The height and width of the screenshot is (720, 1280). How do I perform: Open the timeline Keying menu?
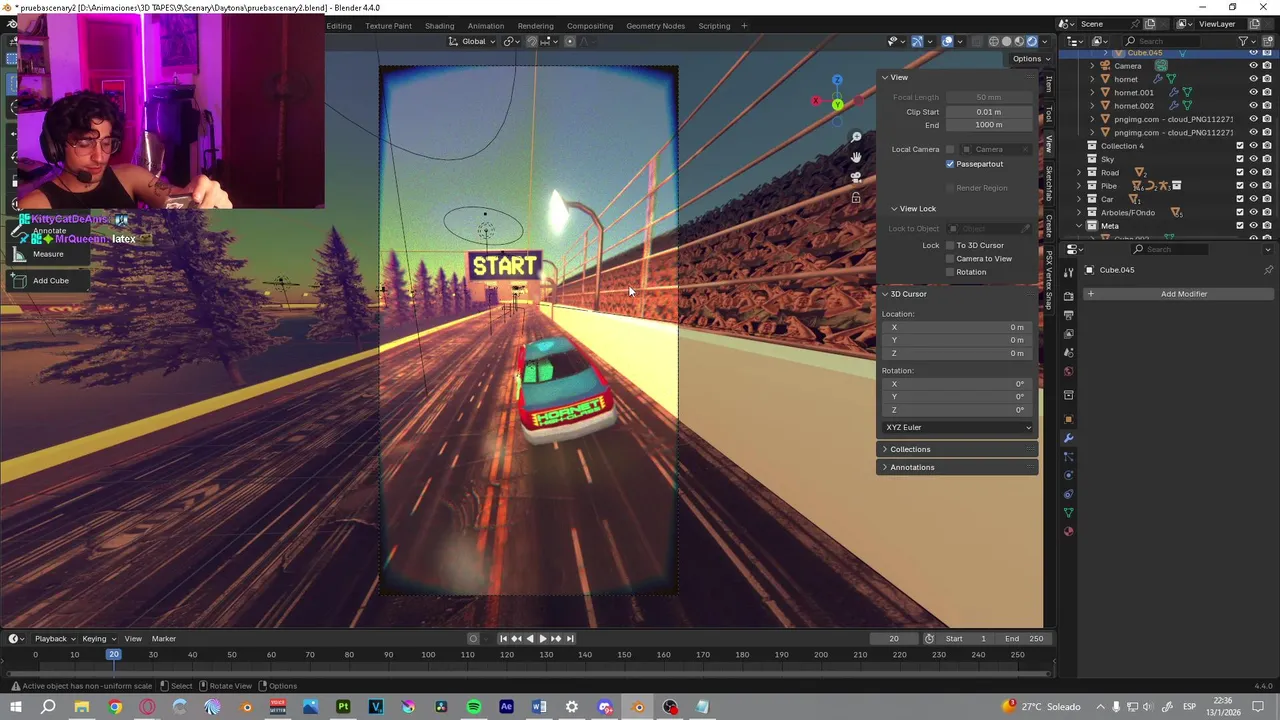98,639
